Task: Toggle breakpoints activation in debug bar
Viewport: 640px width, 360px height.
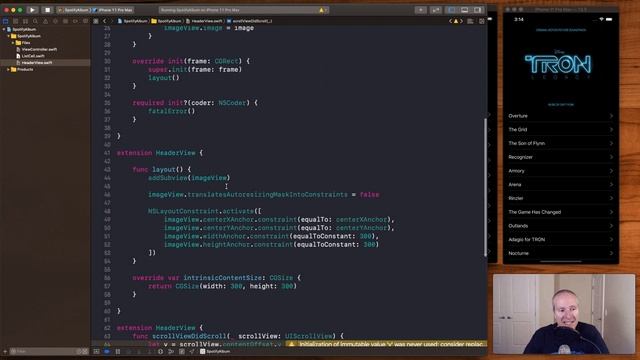Action: [x=107, y=351]
